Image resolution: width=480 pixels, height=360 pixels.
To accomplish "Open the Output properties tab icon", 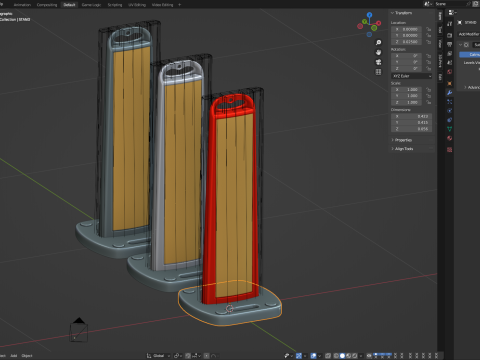I will (x=449, y=44).
